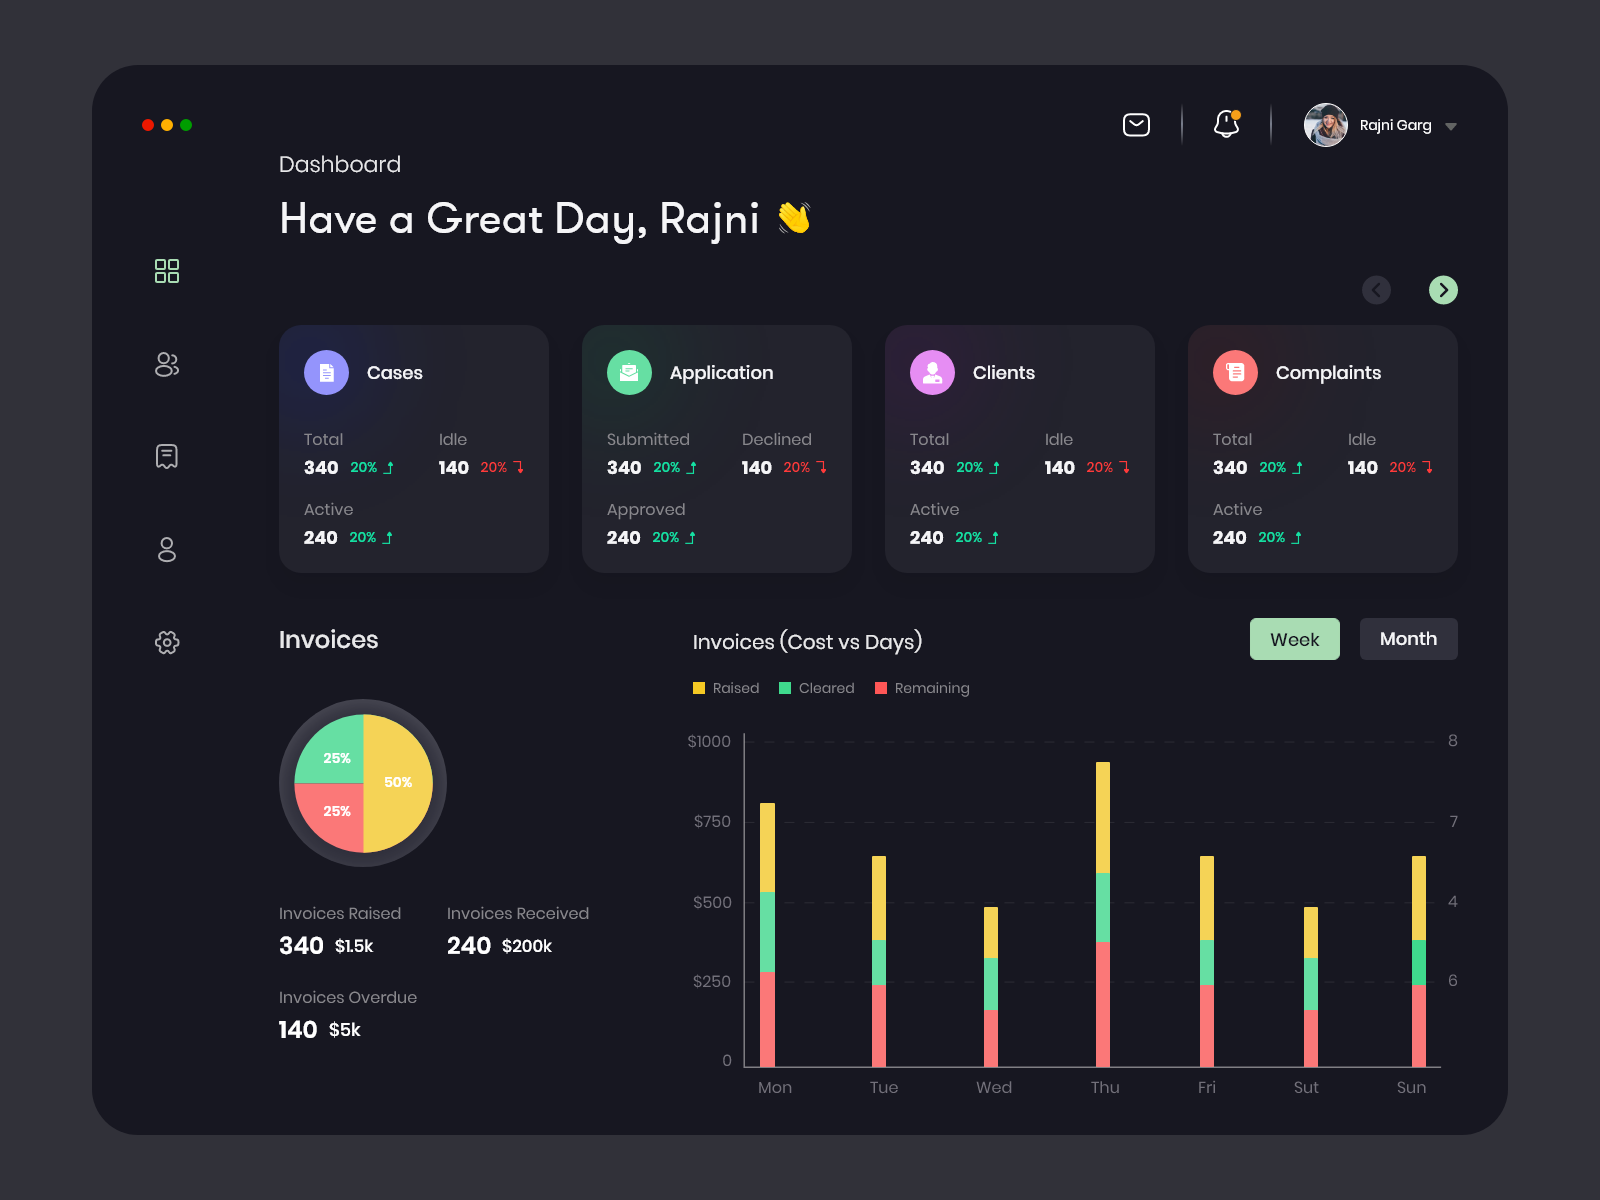The width and height of the screenshot is (1600, 1200).
Task: Expand the Rajni Garg account dropdown arrow
Action: click(1451, 127)
